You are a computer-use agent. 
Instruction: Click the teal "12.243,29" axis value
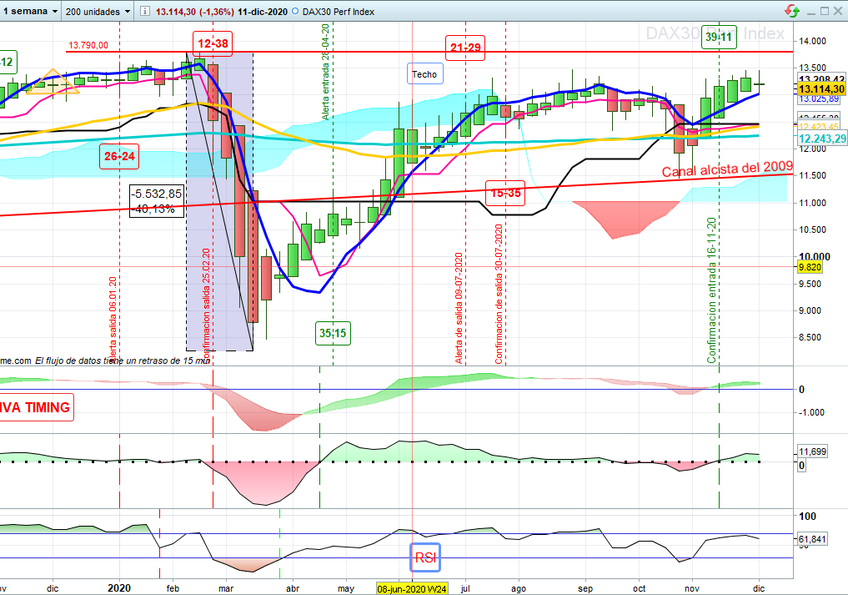click(x=822, y=139)
